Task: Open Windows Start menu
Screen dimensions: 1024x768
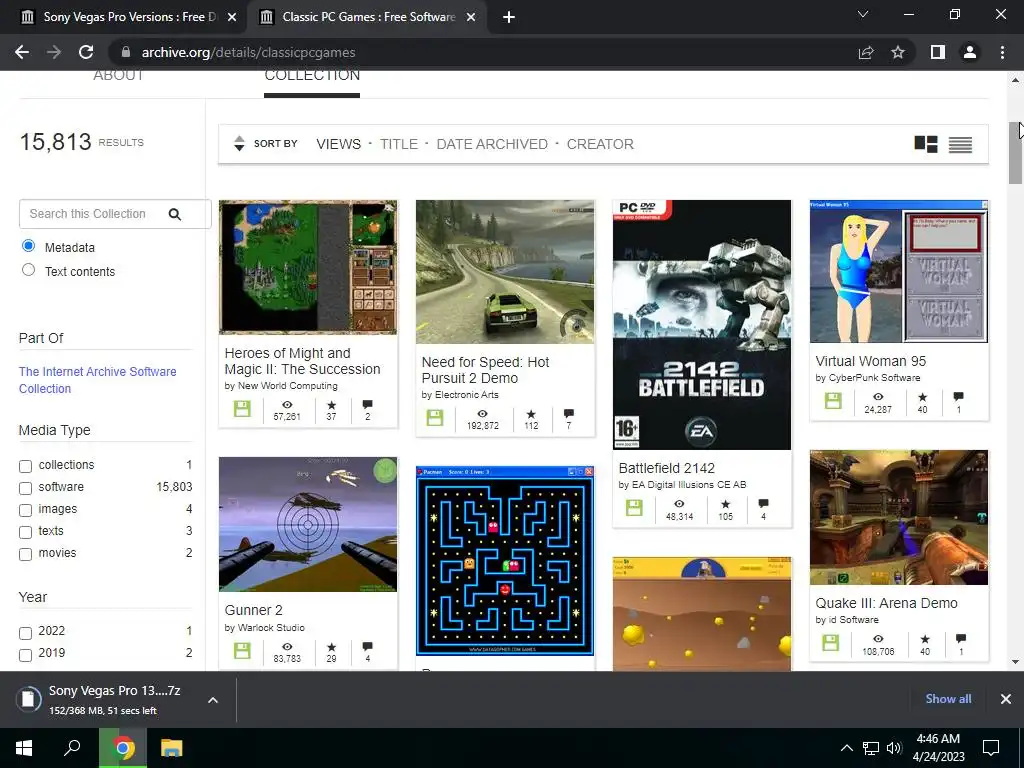Action: 24,748
